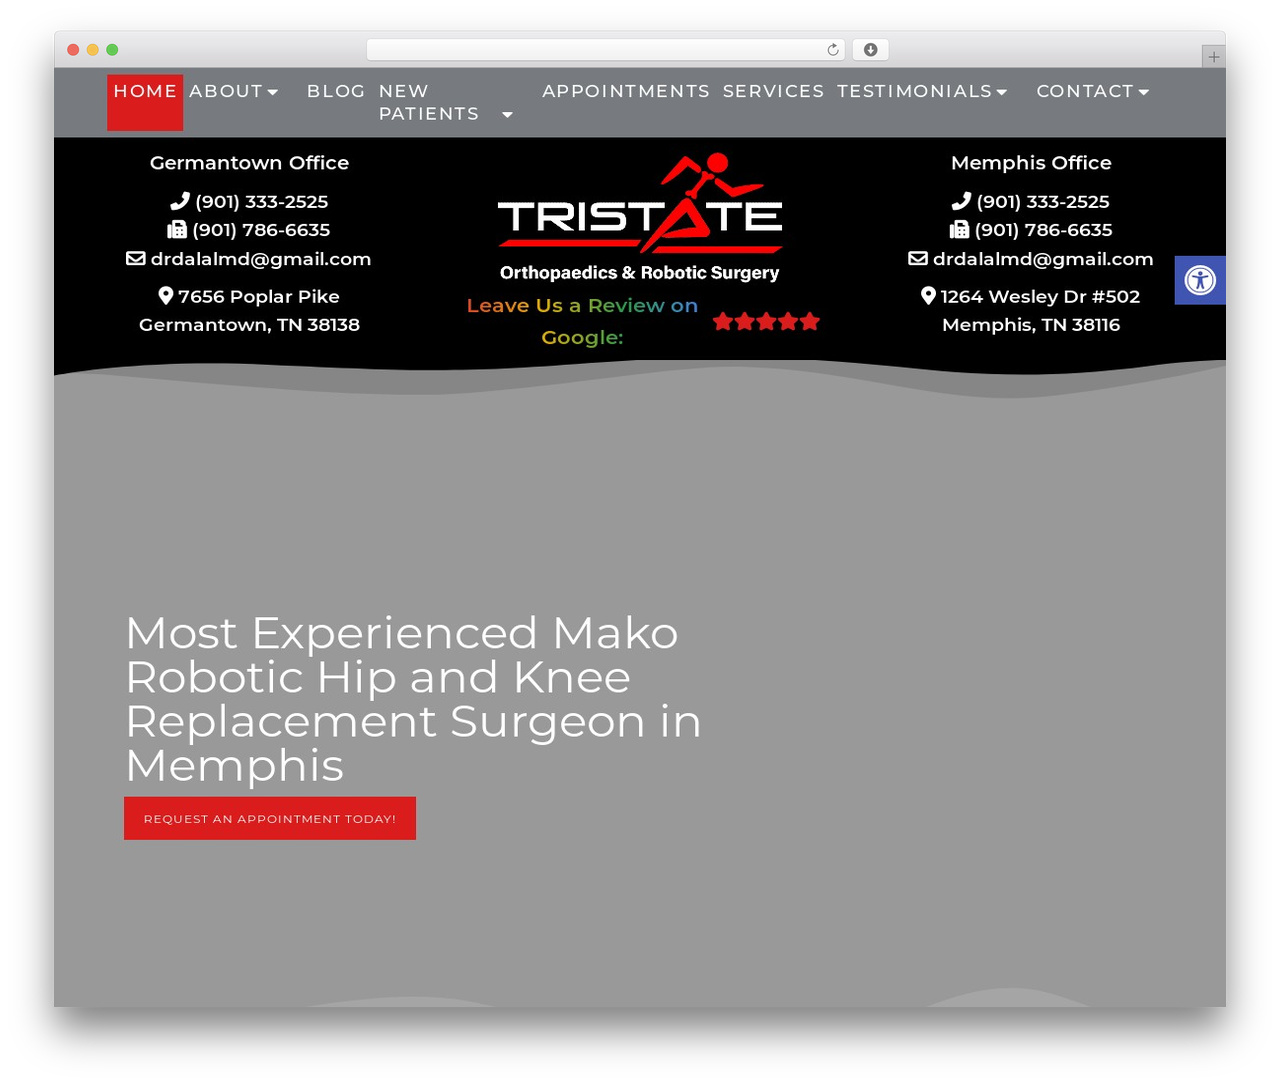
Task: Click the Germantown Office fax icon
Action: (177, 230)
